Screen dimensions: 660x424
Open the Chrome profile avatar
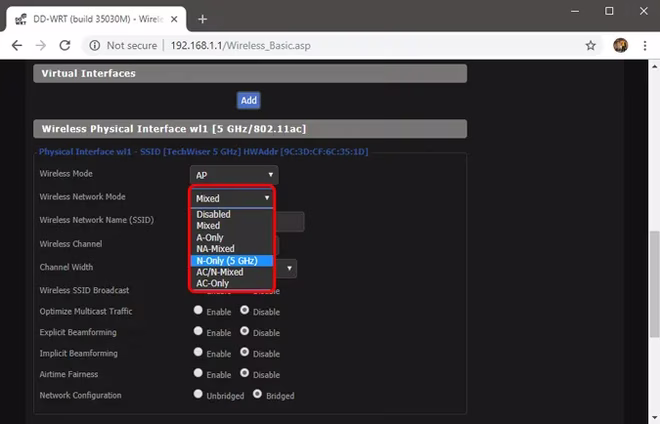[x=620, y=45]
